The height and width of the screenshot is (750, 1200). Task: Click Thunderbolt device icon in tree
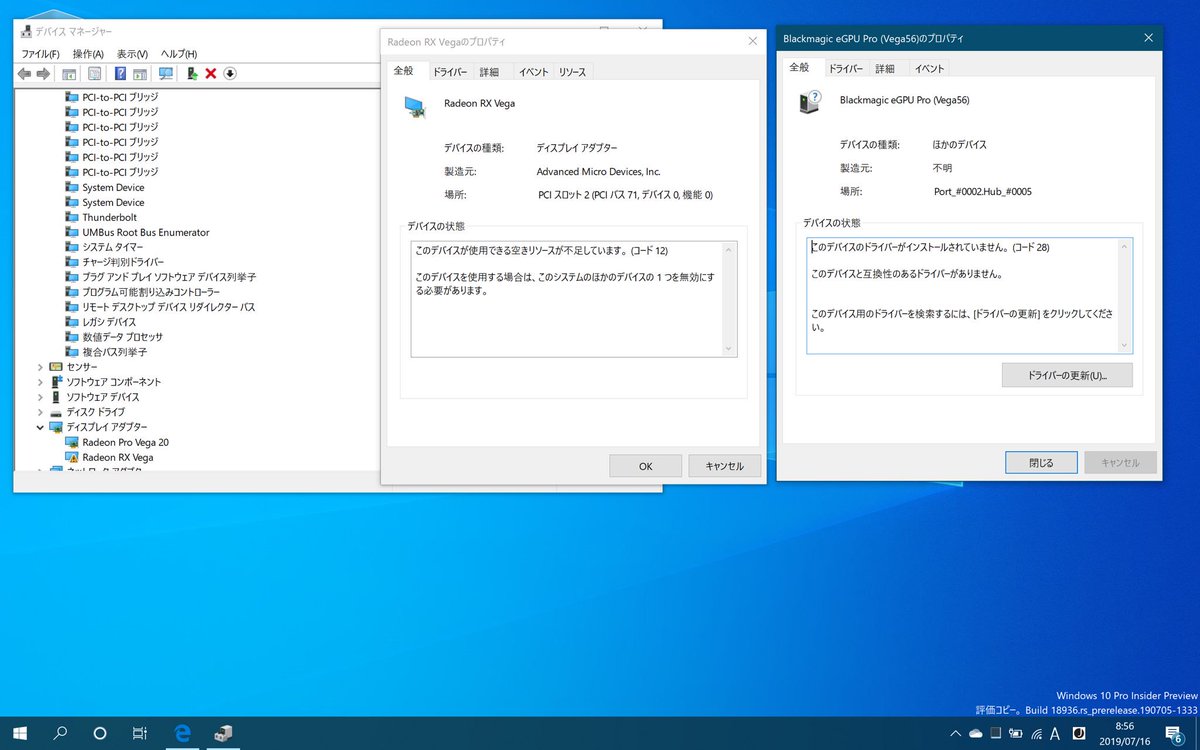pos(71,217)
